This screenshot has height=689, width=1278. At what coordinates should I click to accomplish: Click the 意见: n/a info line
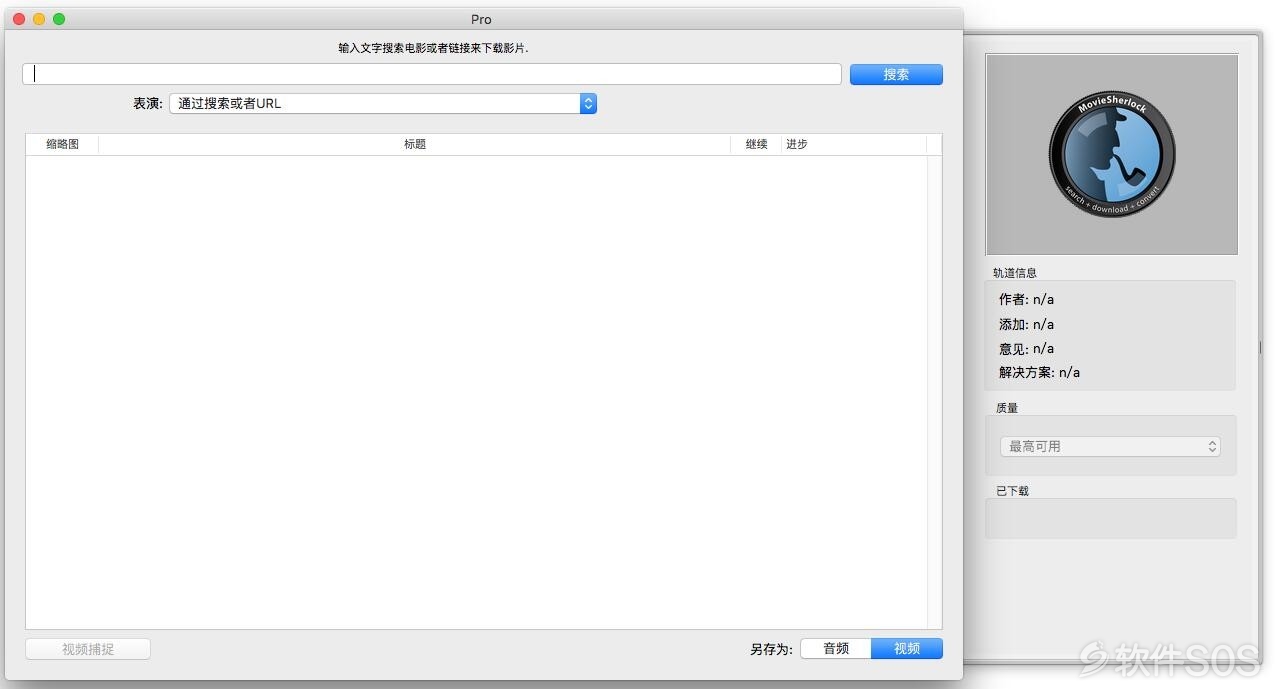point(1026,348)
